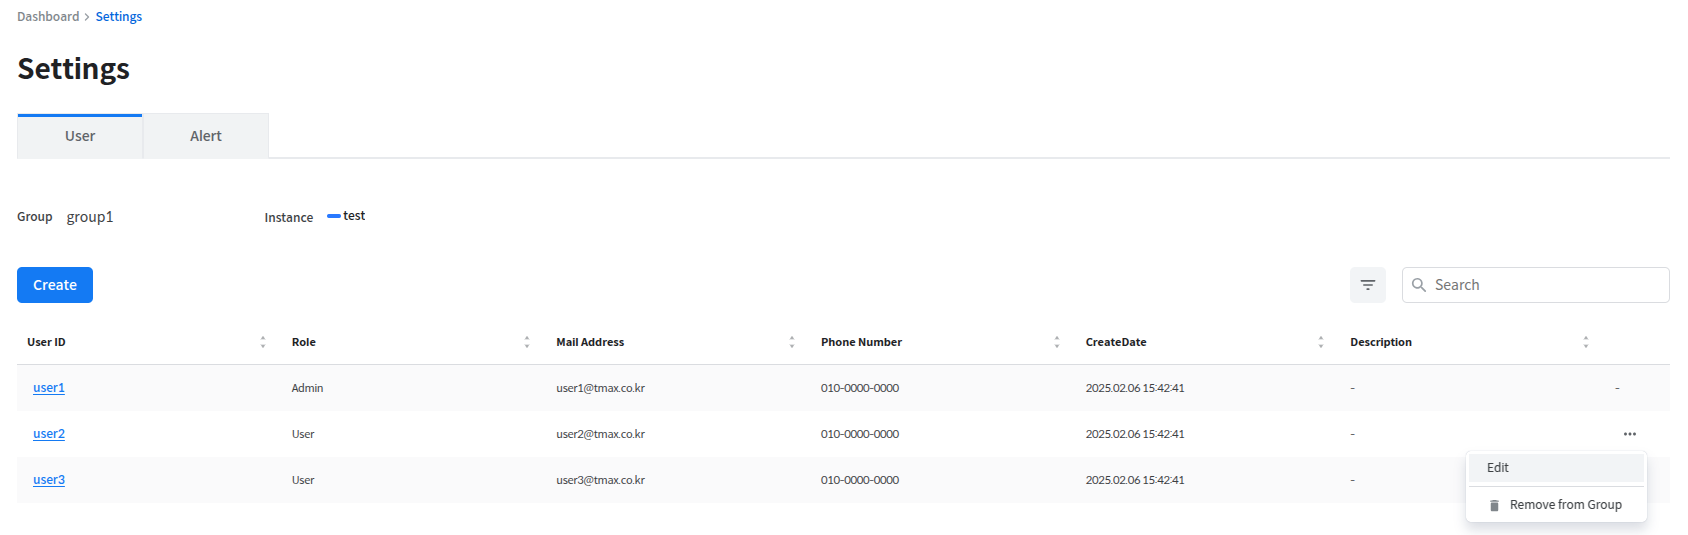Open the user3 link

49,480
